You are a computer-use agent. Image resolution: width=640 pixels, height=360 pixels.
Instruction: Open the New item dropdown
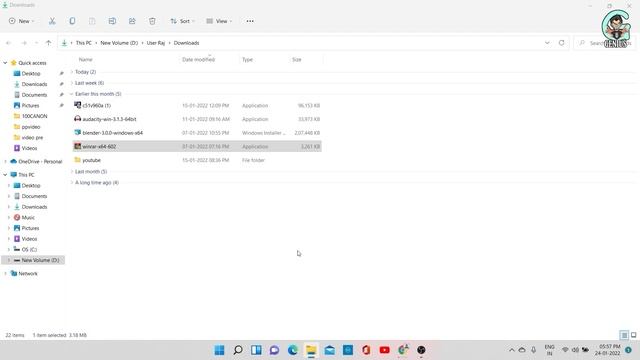click(x=21, y=21)
